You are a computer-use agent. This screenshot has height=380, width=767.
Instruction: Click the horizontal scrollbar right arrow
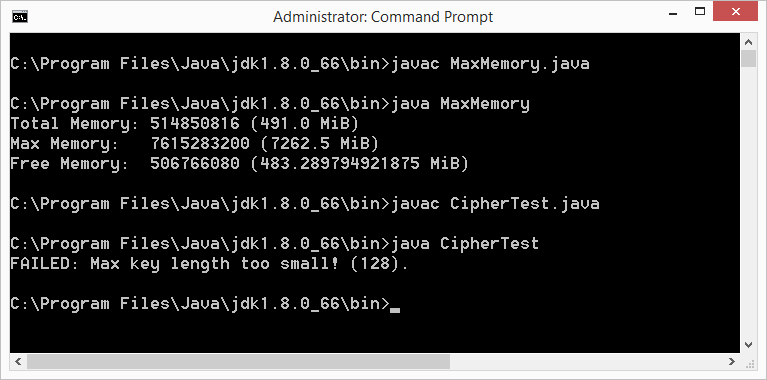(732, 362)
